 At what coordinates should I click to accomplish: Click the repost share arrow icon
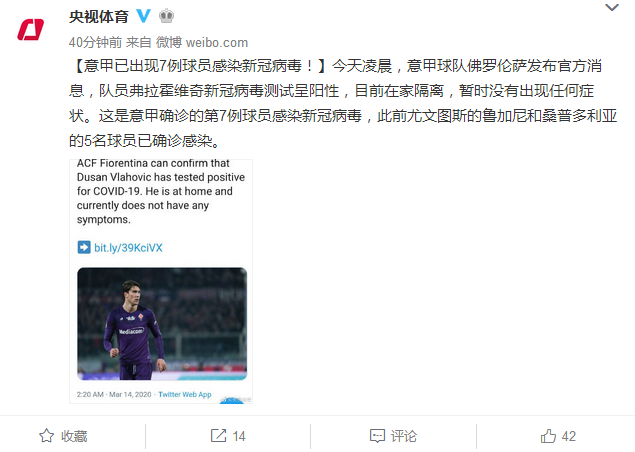click(219, 435)
